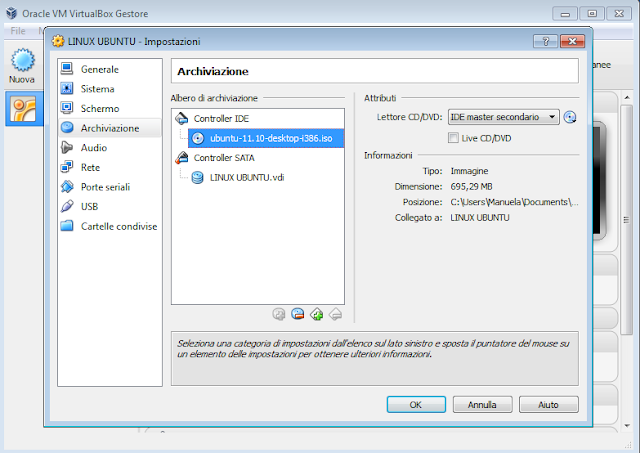Screen dimensions: 640x453
Task: Click the 695,29 MB dimension value
Action: [471, 187]
